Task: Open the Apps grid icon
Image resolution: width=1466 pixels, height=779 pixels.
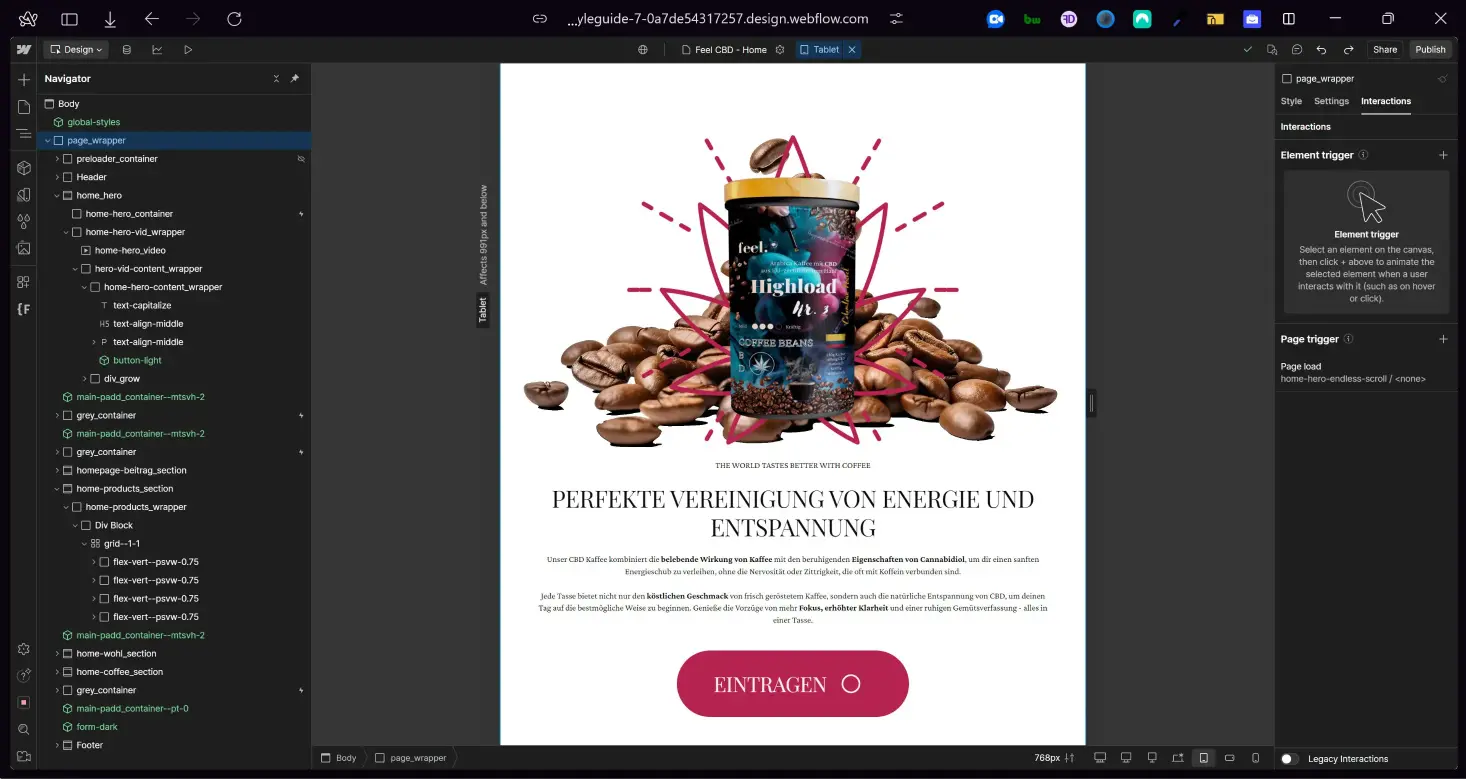Action: pyautogui.click(x=24, y=282)
